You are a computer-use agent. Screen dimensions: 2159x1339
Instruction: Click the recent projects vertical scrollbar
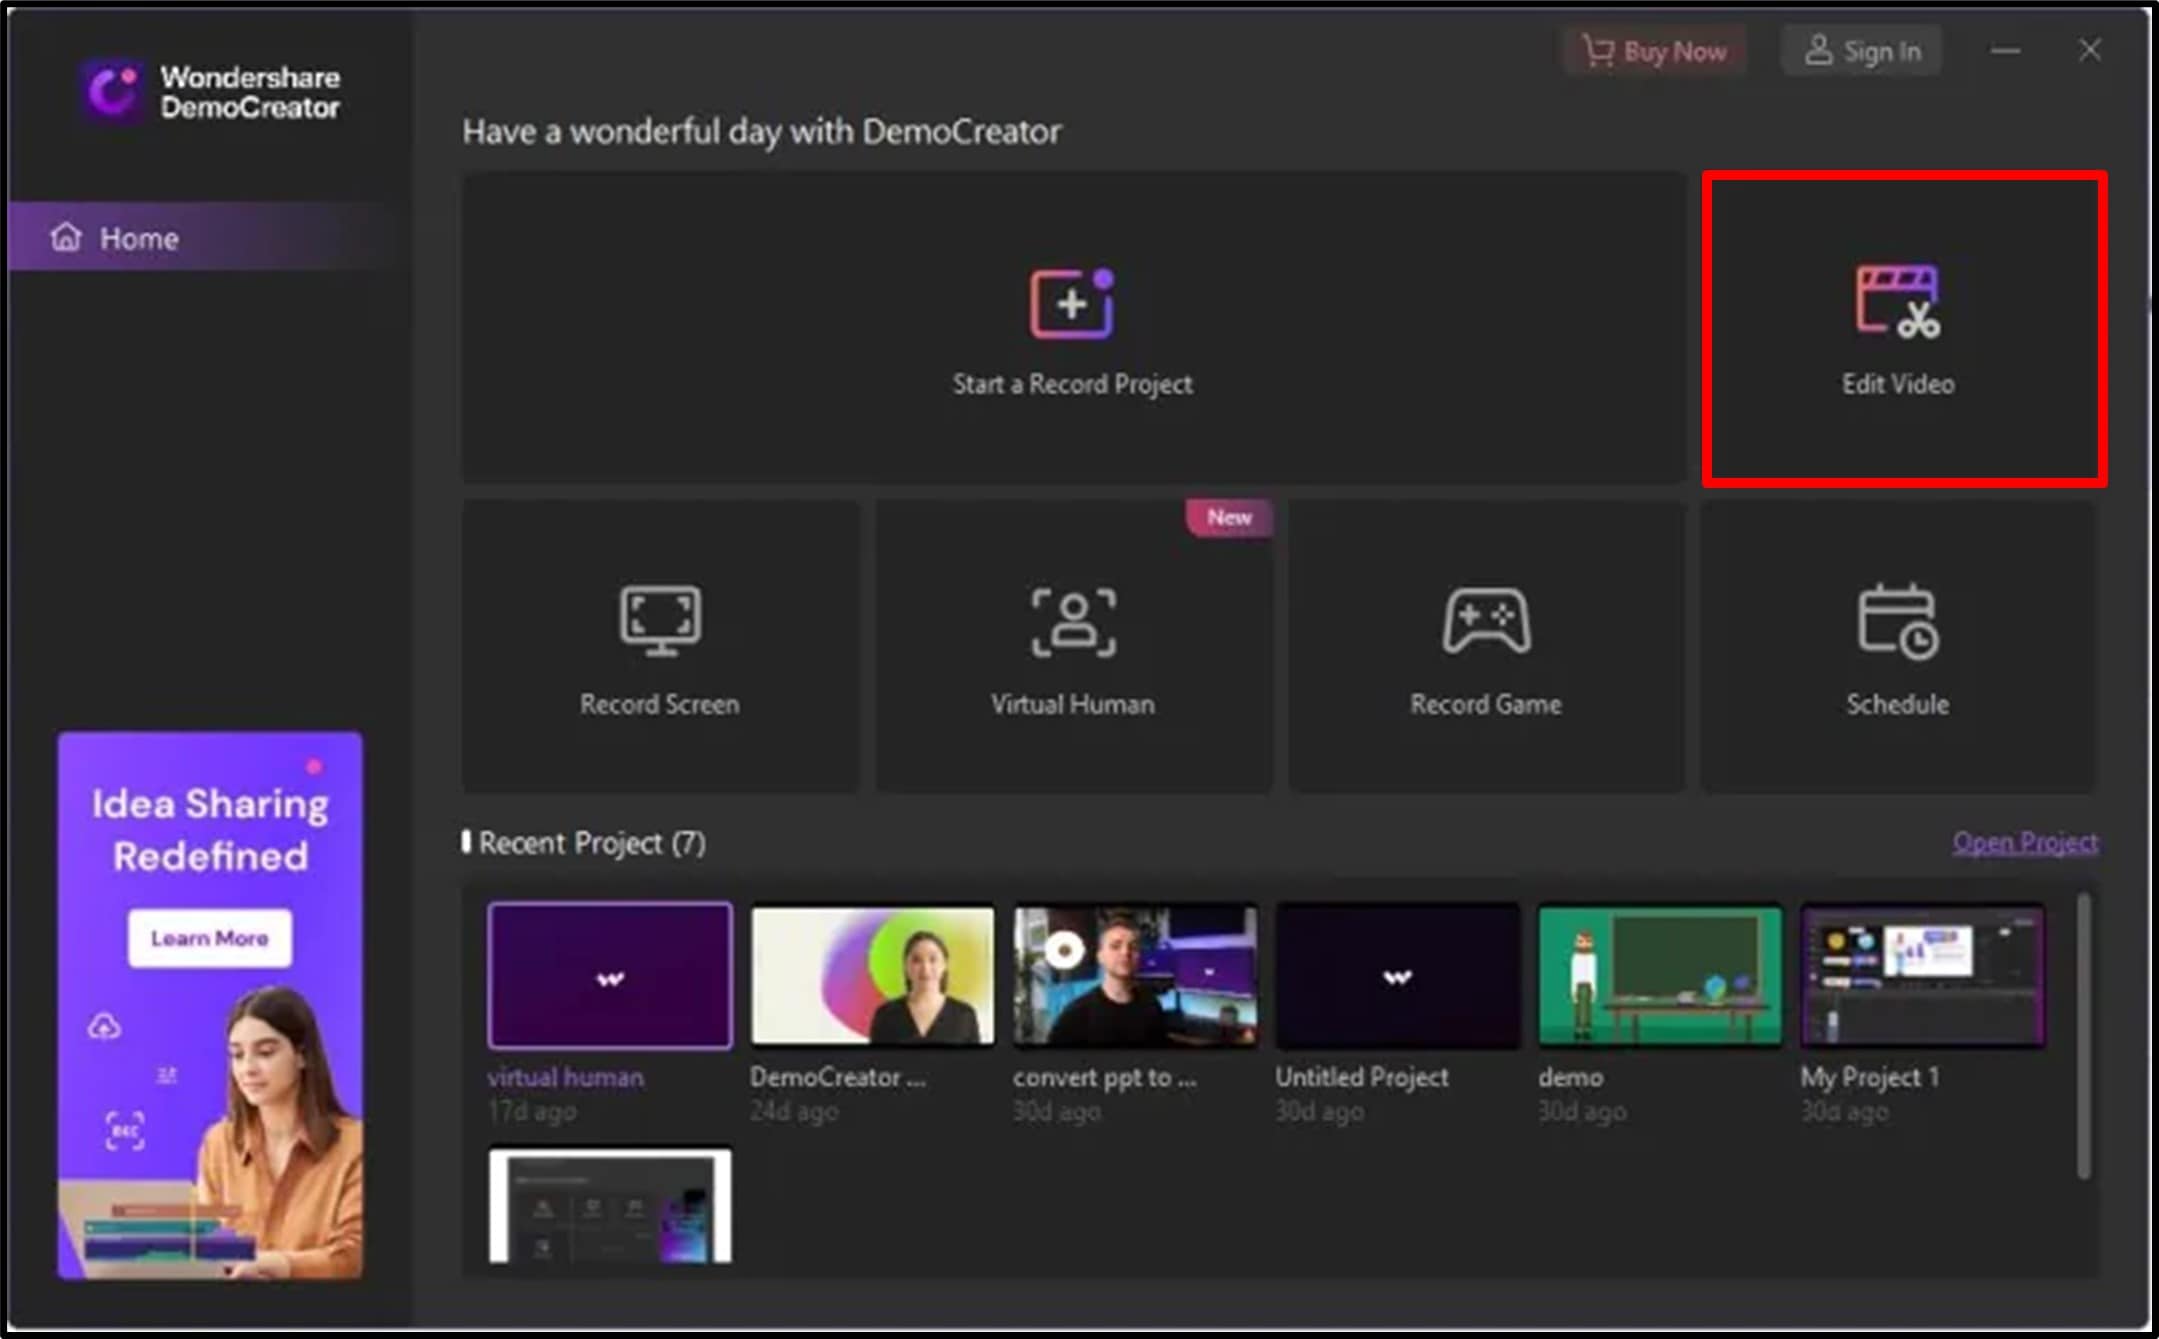(2083, 1035)
